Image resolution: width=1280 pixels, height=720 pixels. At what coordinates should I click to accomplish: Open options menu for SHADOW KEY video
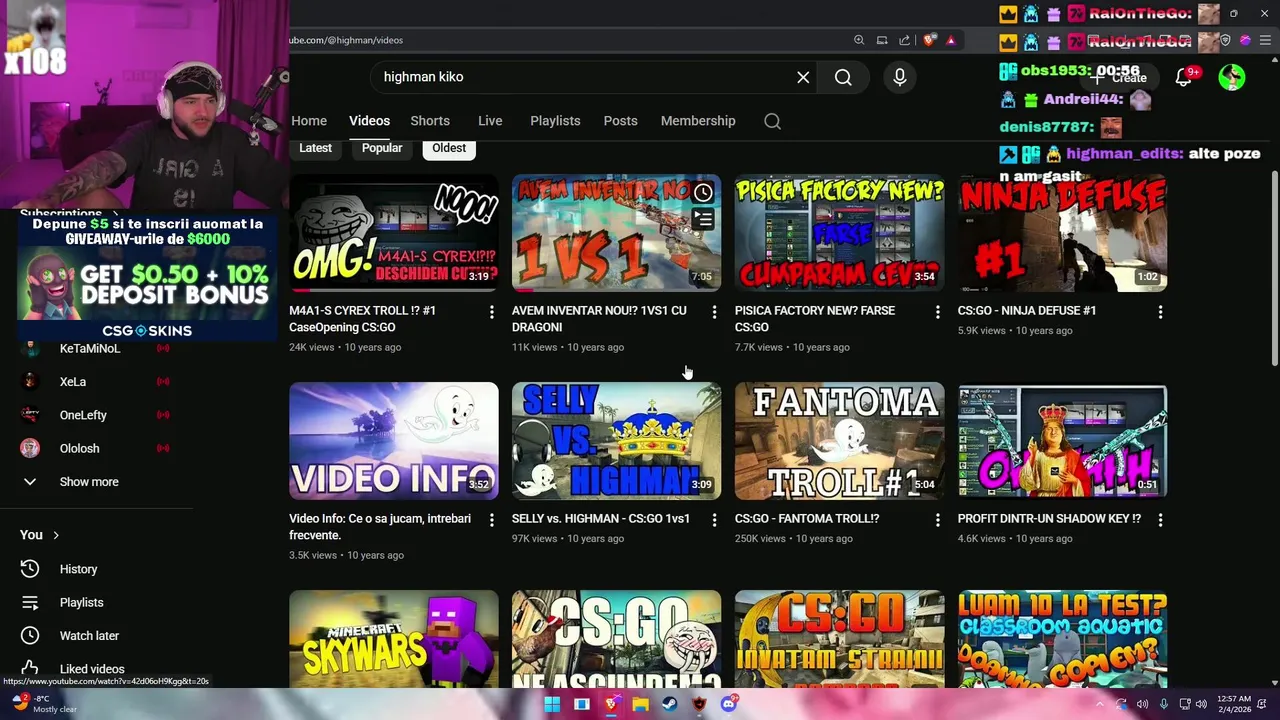1160,520
